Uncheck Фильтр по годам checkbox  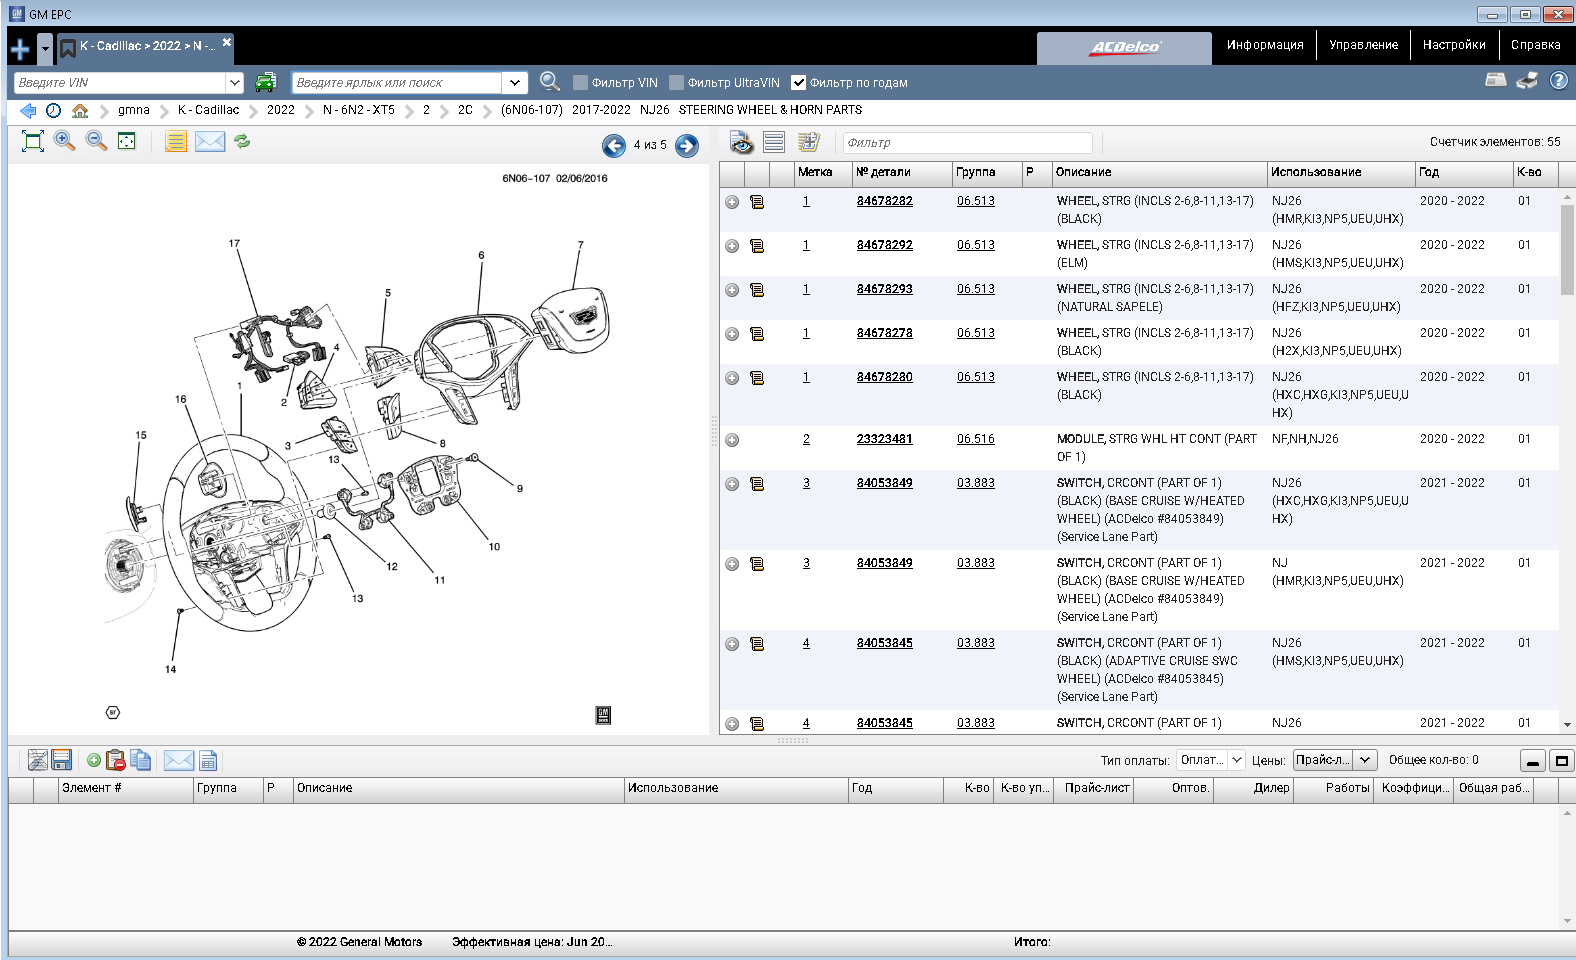[x=798, y=83]
